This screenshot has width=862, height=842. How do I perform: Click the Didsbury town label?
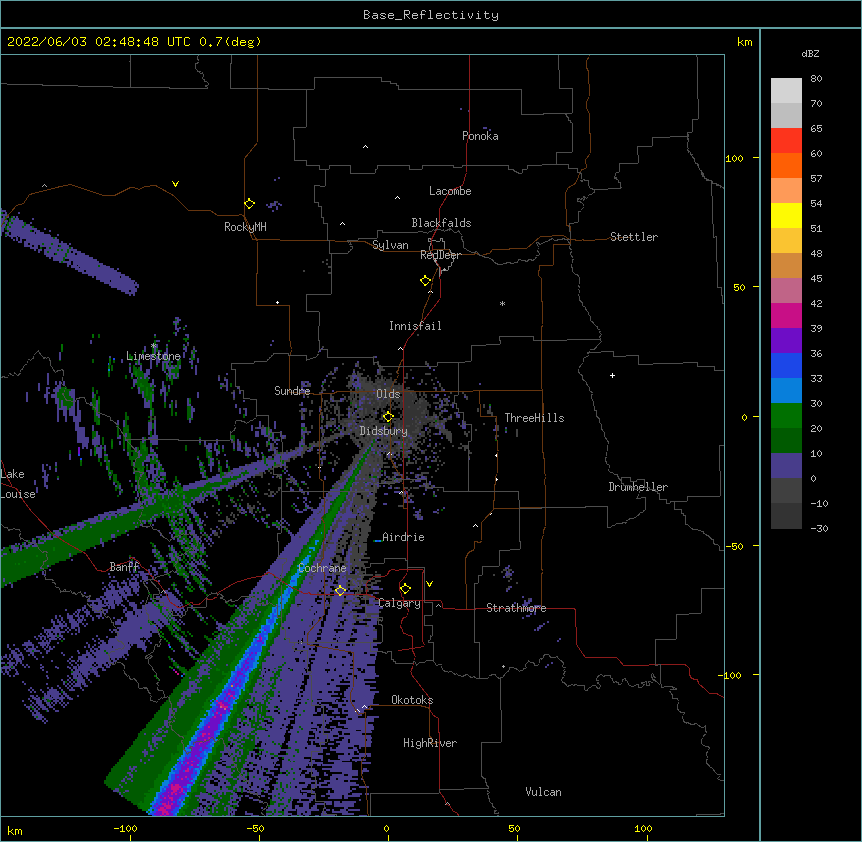tap(384, 431)
